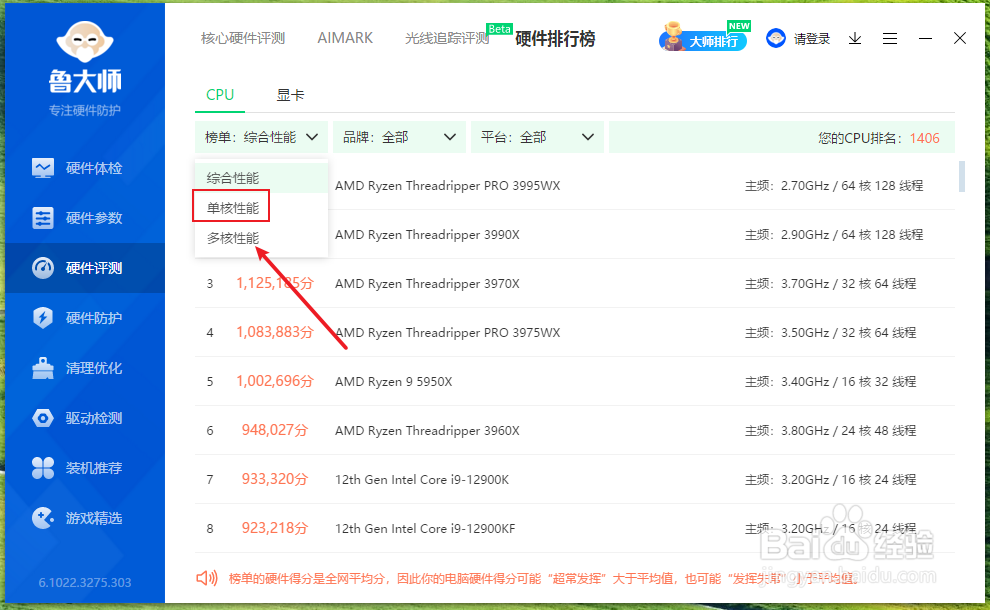This screenshot has height=610, width=990.
Task: Open 清理优化 cleanup icon
Action: (x=43, y=368)
